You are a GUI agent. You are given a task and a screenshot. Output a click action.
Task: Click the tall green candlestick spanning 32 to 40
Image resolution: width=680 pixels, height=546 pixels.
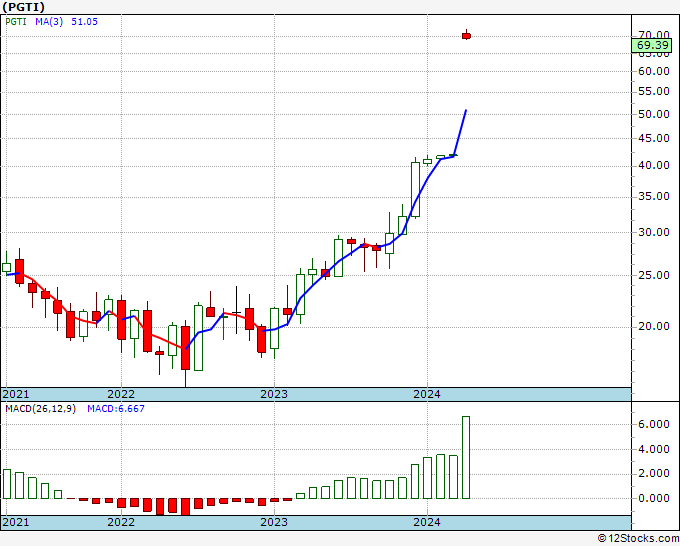coord(415,190)
